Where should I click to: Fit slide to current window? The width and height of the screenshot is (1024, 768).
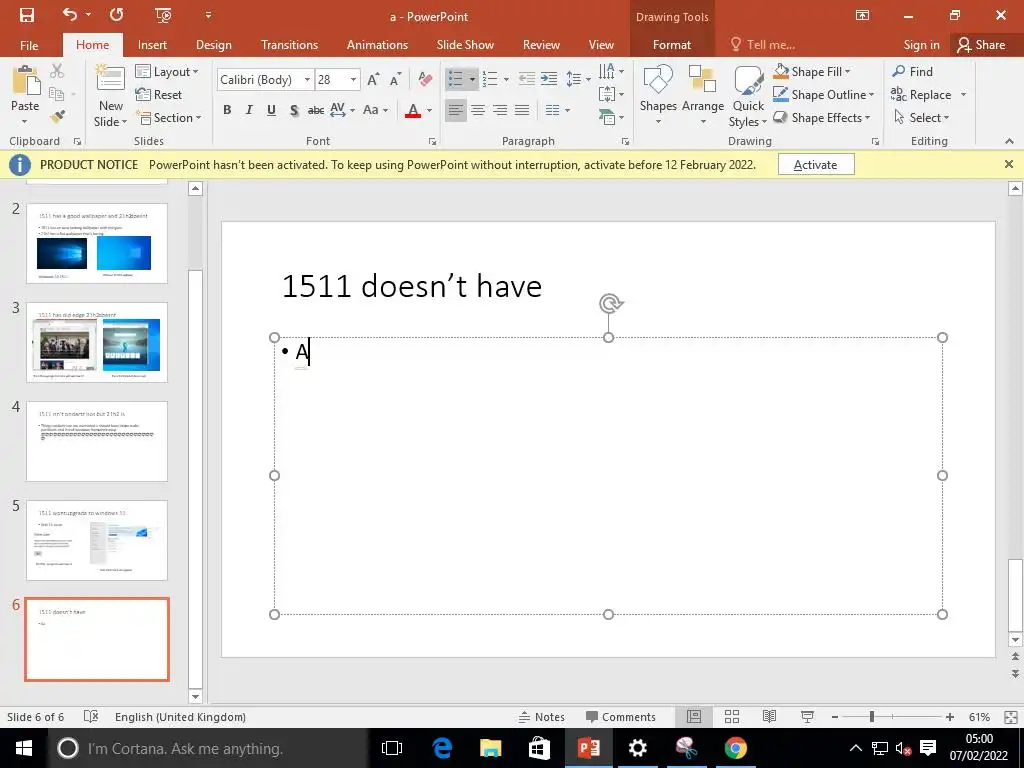coord(1011,716)
